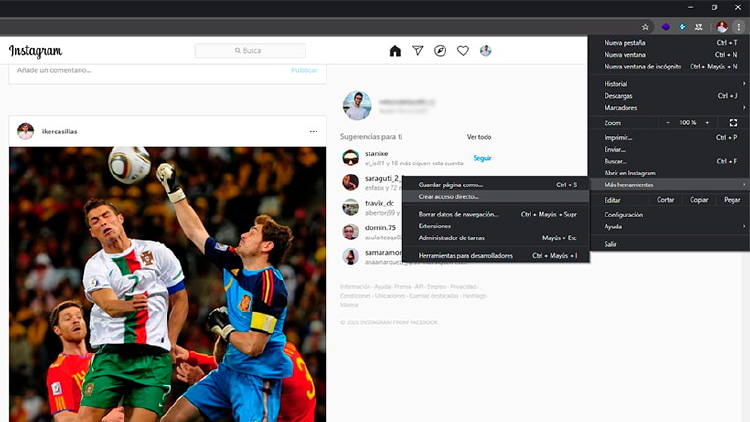The height and width of the screenshot is (422, 750).
Task: Open Extensiones from submenu
Action: pyautogui.click(x=496, y=226)
